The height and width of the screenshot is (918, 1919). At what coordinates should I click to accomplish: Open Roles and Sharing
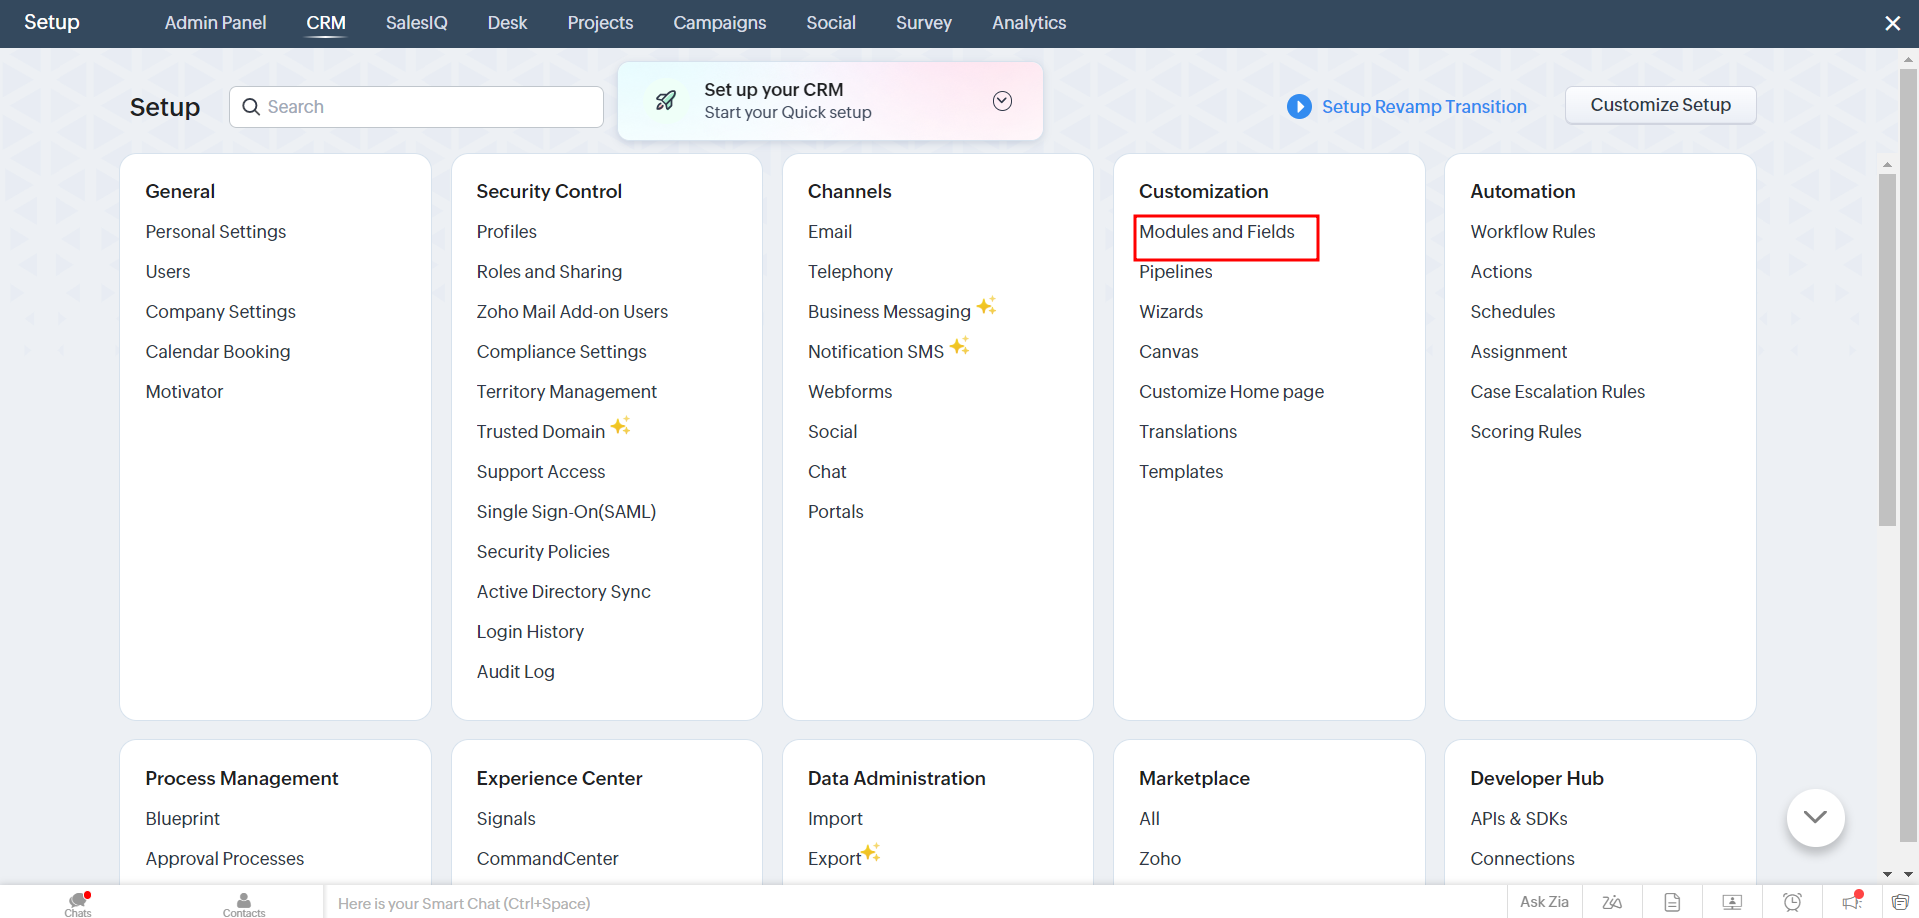tap(549, 272)
